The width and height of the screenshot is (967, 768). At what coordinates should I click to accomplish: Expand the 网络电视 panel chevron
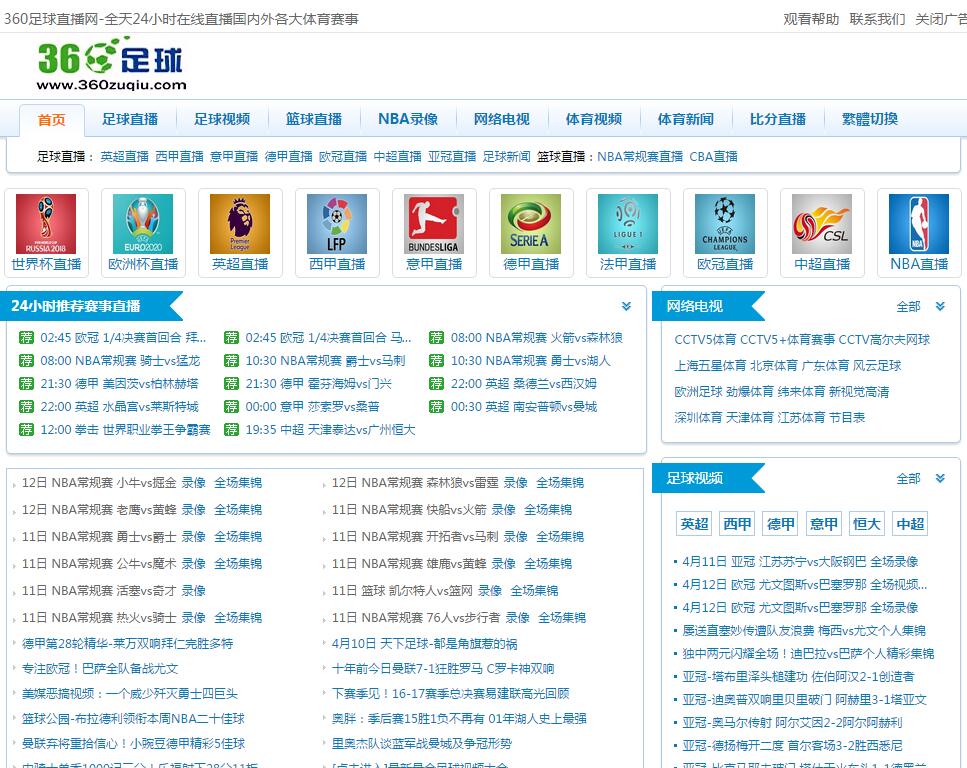(x=940, y=306)
